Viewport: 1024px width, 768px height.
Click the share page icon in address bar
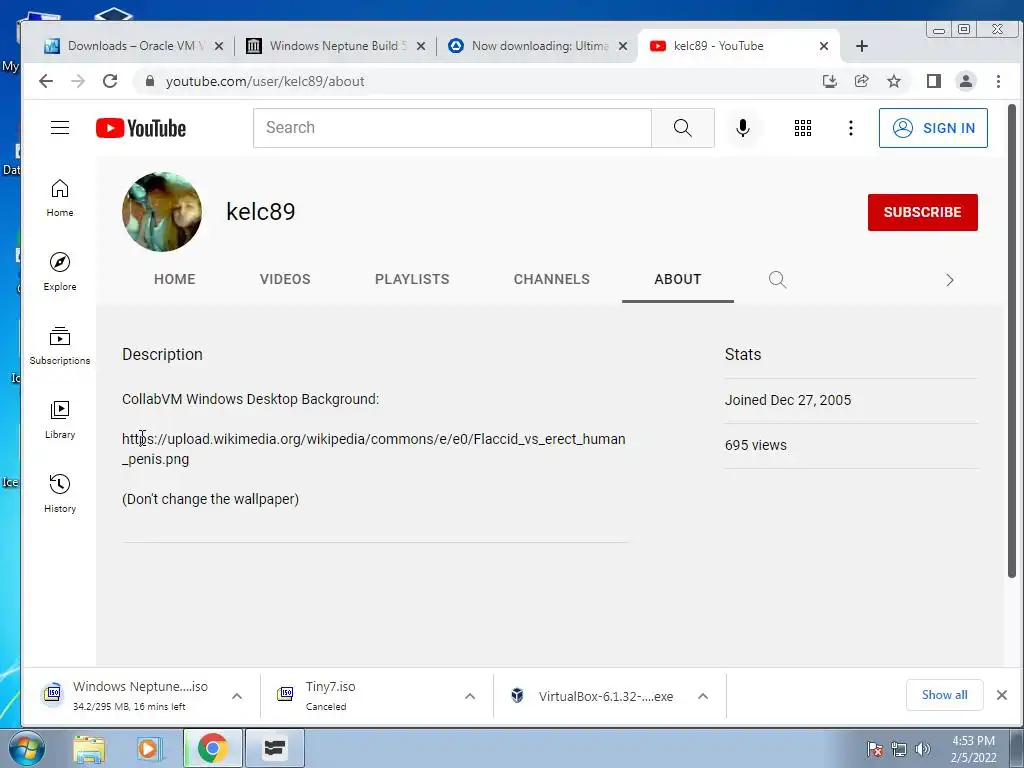coord(861,81)
